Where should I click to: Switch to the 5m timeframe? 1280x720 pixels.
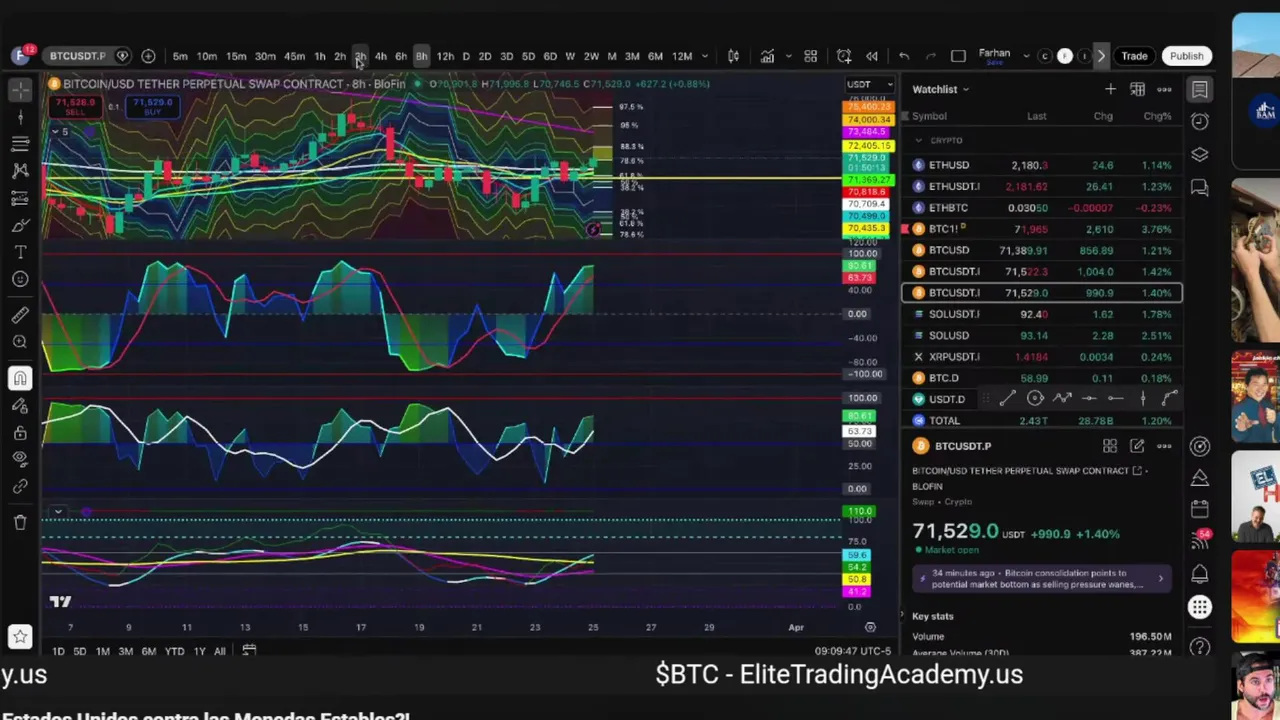(x=180, y=56)
